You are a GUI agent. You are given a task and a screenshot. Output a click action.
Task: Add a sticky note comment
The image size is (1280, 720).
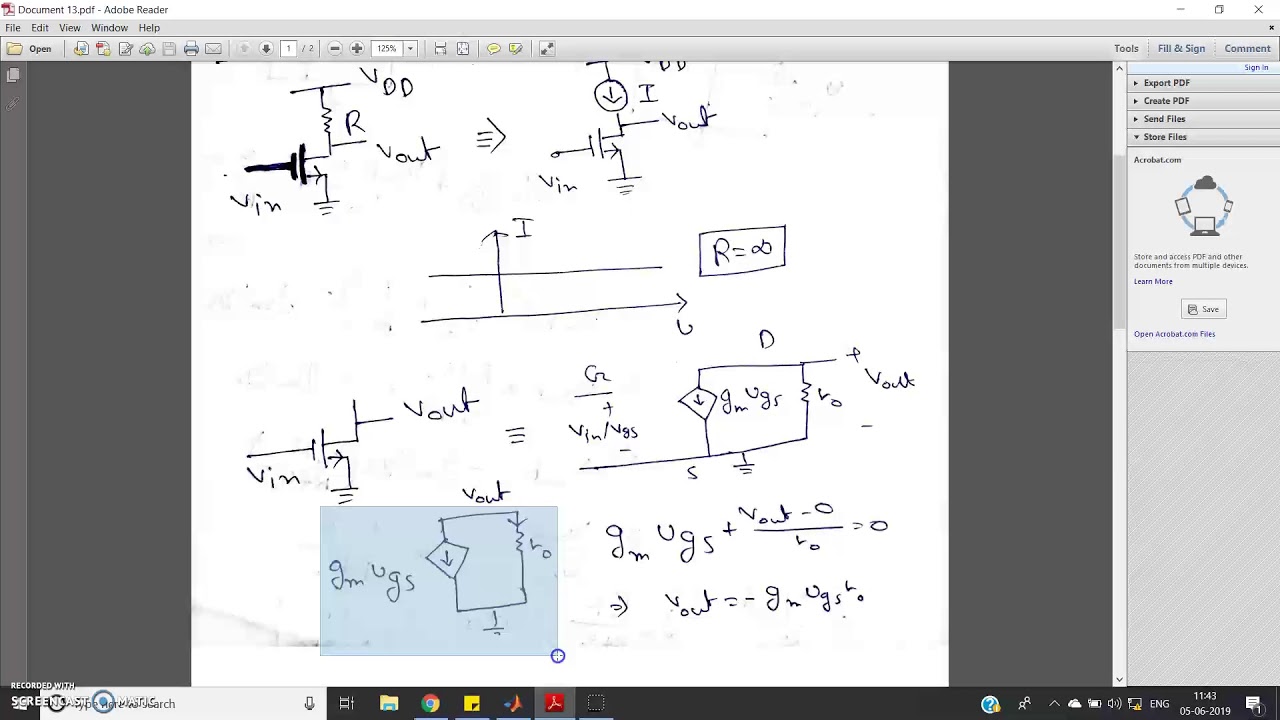494,48
